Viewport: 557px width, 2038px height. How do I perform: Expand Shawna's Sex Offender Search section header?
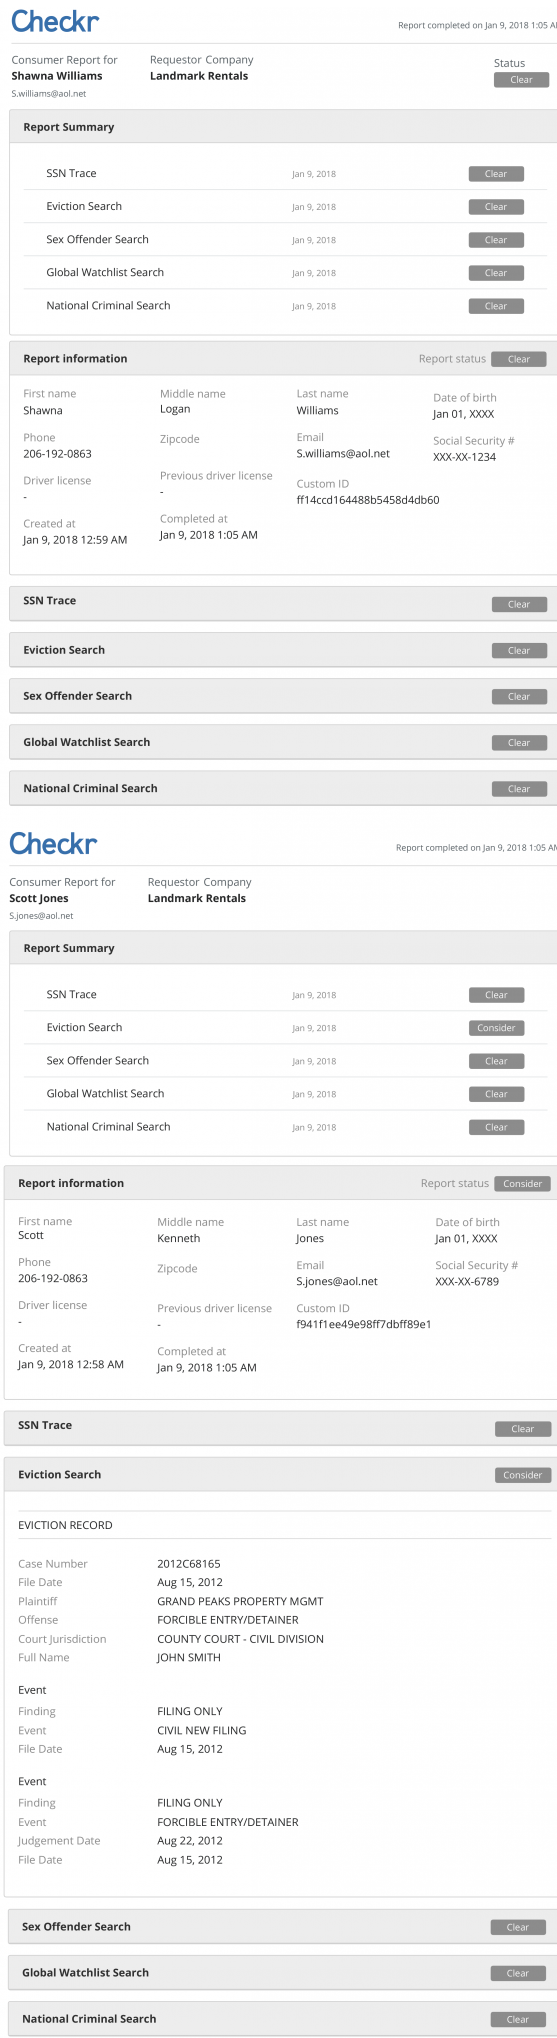click(283, 696)
